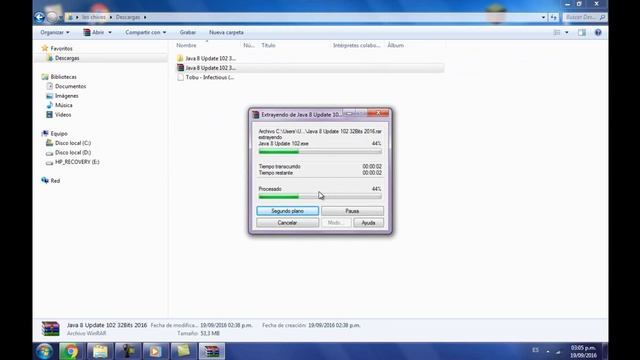This screenshot has width=640, height=360.
Task: Open the Organizar menu
Action: pos(55,32)
